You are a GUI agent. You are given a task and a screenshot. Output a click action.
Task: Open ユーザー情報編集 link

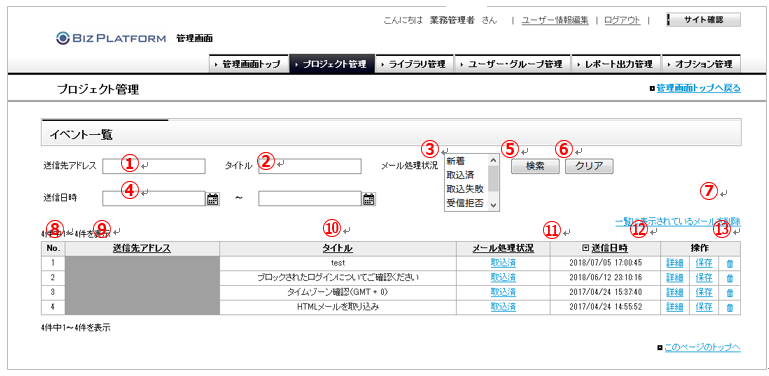pos(555,21)
